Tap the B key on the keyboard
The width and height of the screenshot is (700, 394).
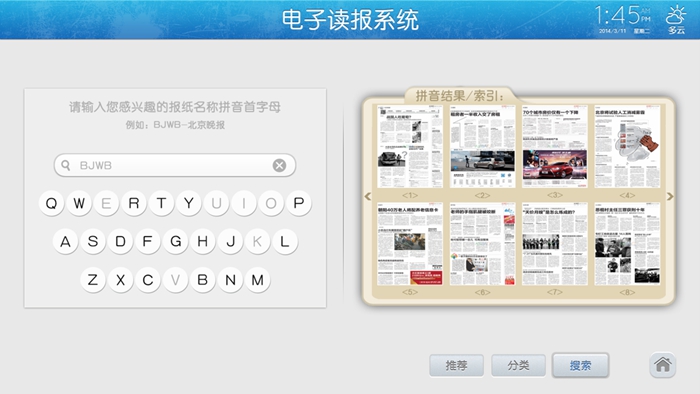[203, 280]
